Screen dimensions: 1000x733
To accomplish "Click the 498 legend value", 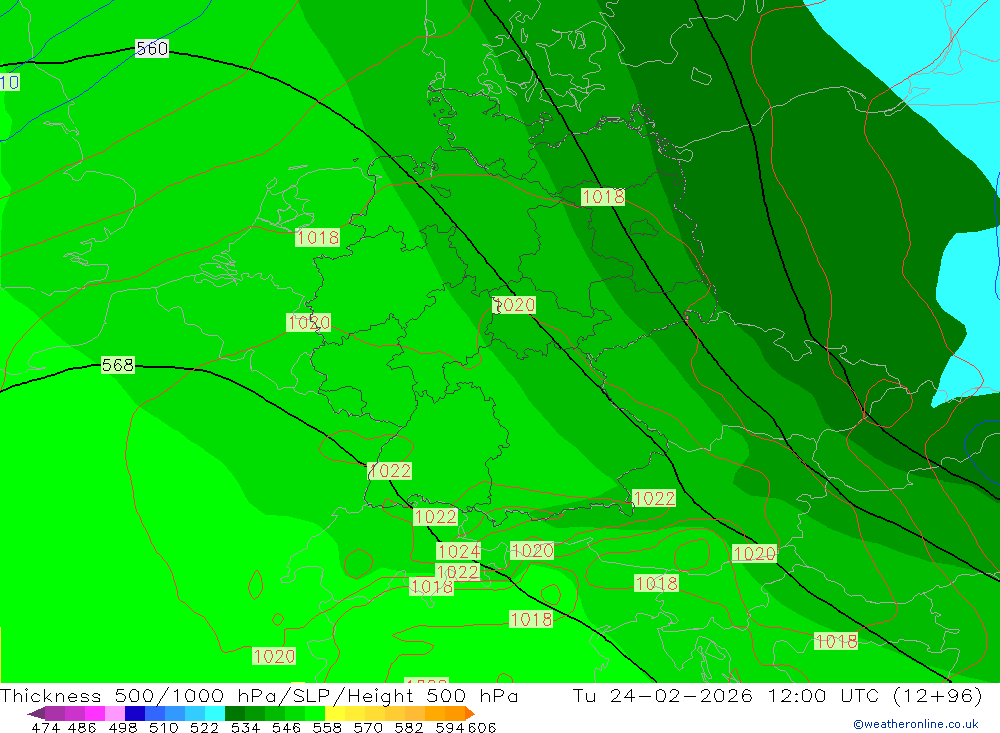I will (123, 727).
